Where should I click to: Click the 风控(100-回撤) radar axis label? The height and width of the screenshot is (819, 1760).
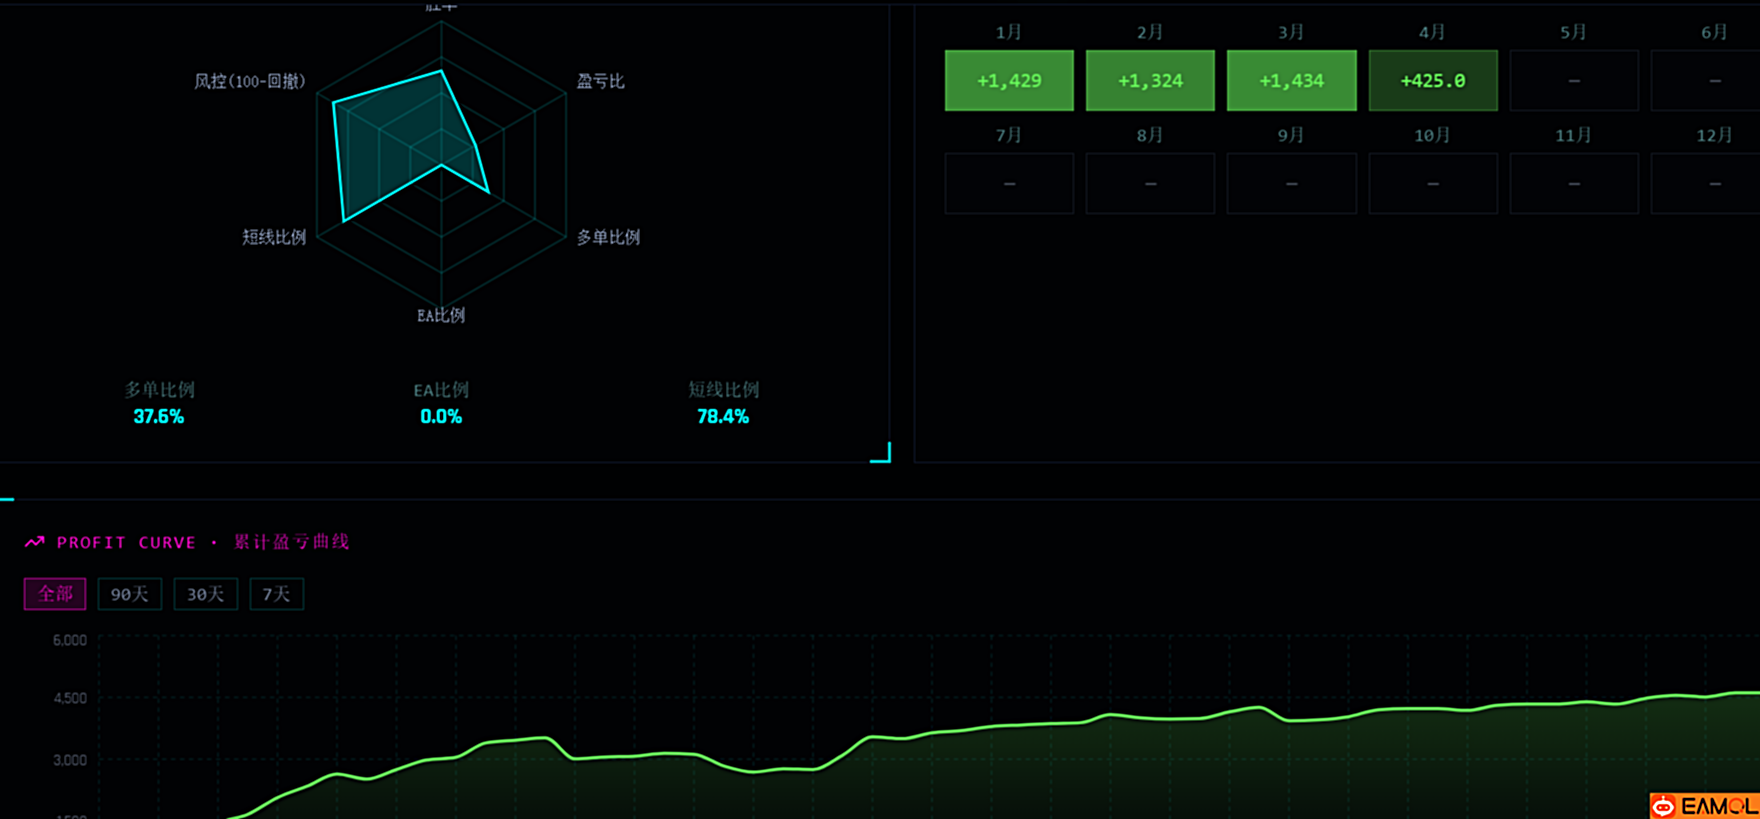tap(249, 81)
